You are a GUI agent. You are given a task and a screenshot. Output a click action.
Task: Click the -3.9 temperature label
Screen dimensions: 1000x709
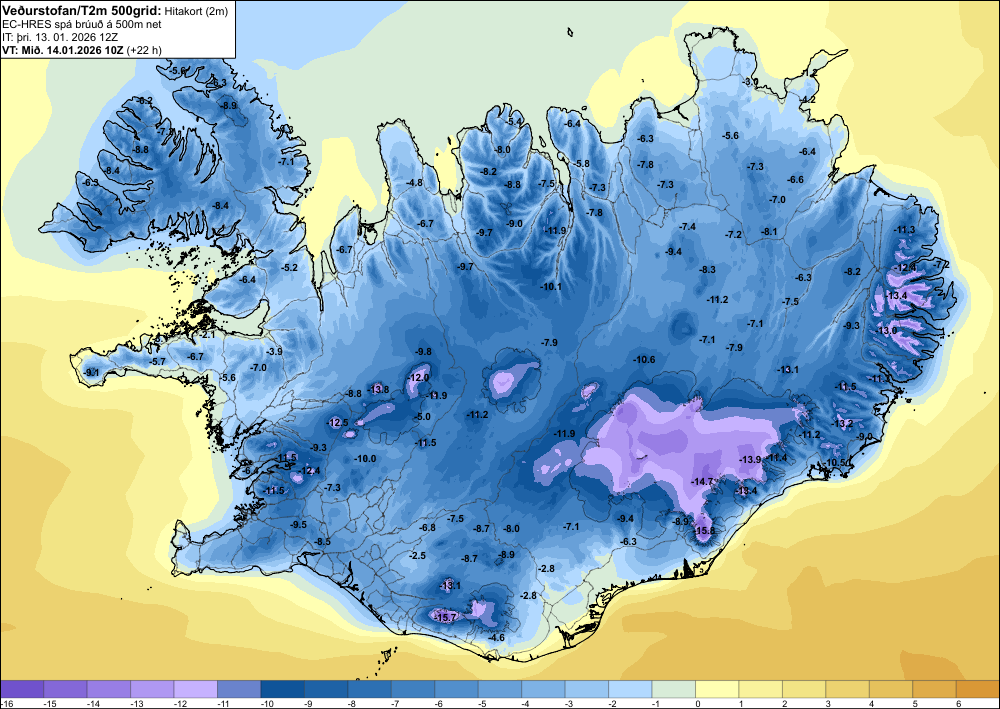pyautogui.click(x=274, y=352)
